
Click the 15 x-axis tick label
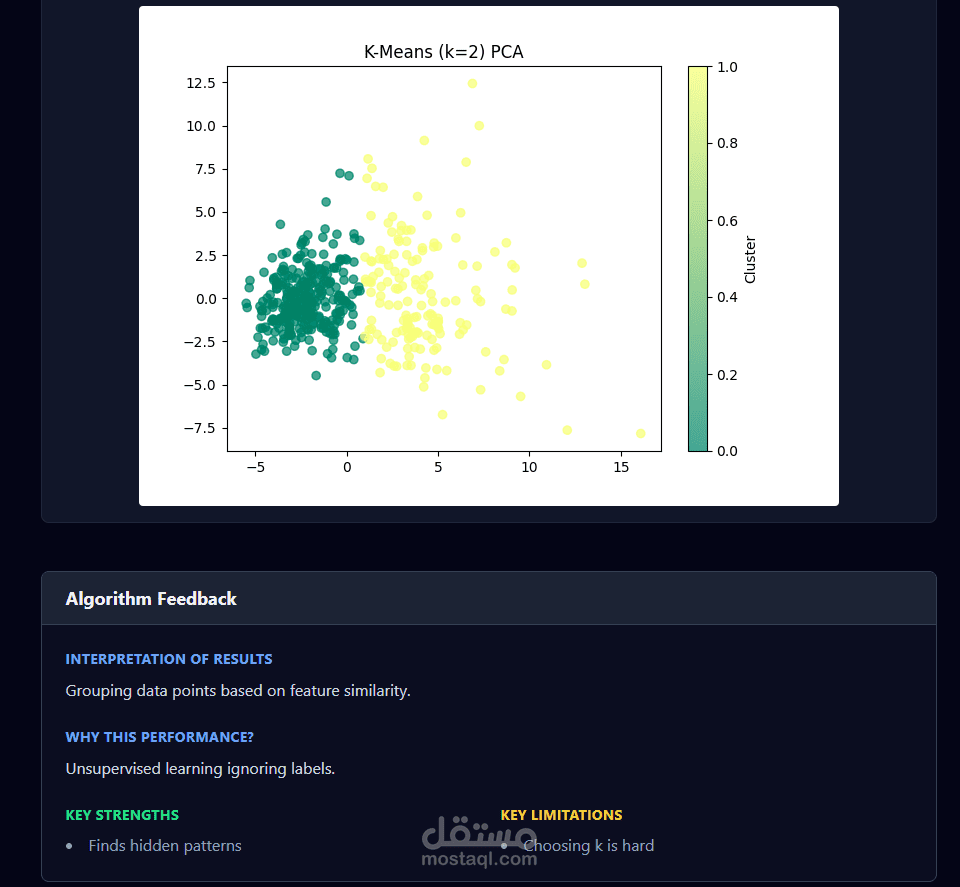coord(621,467)
